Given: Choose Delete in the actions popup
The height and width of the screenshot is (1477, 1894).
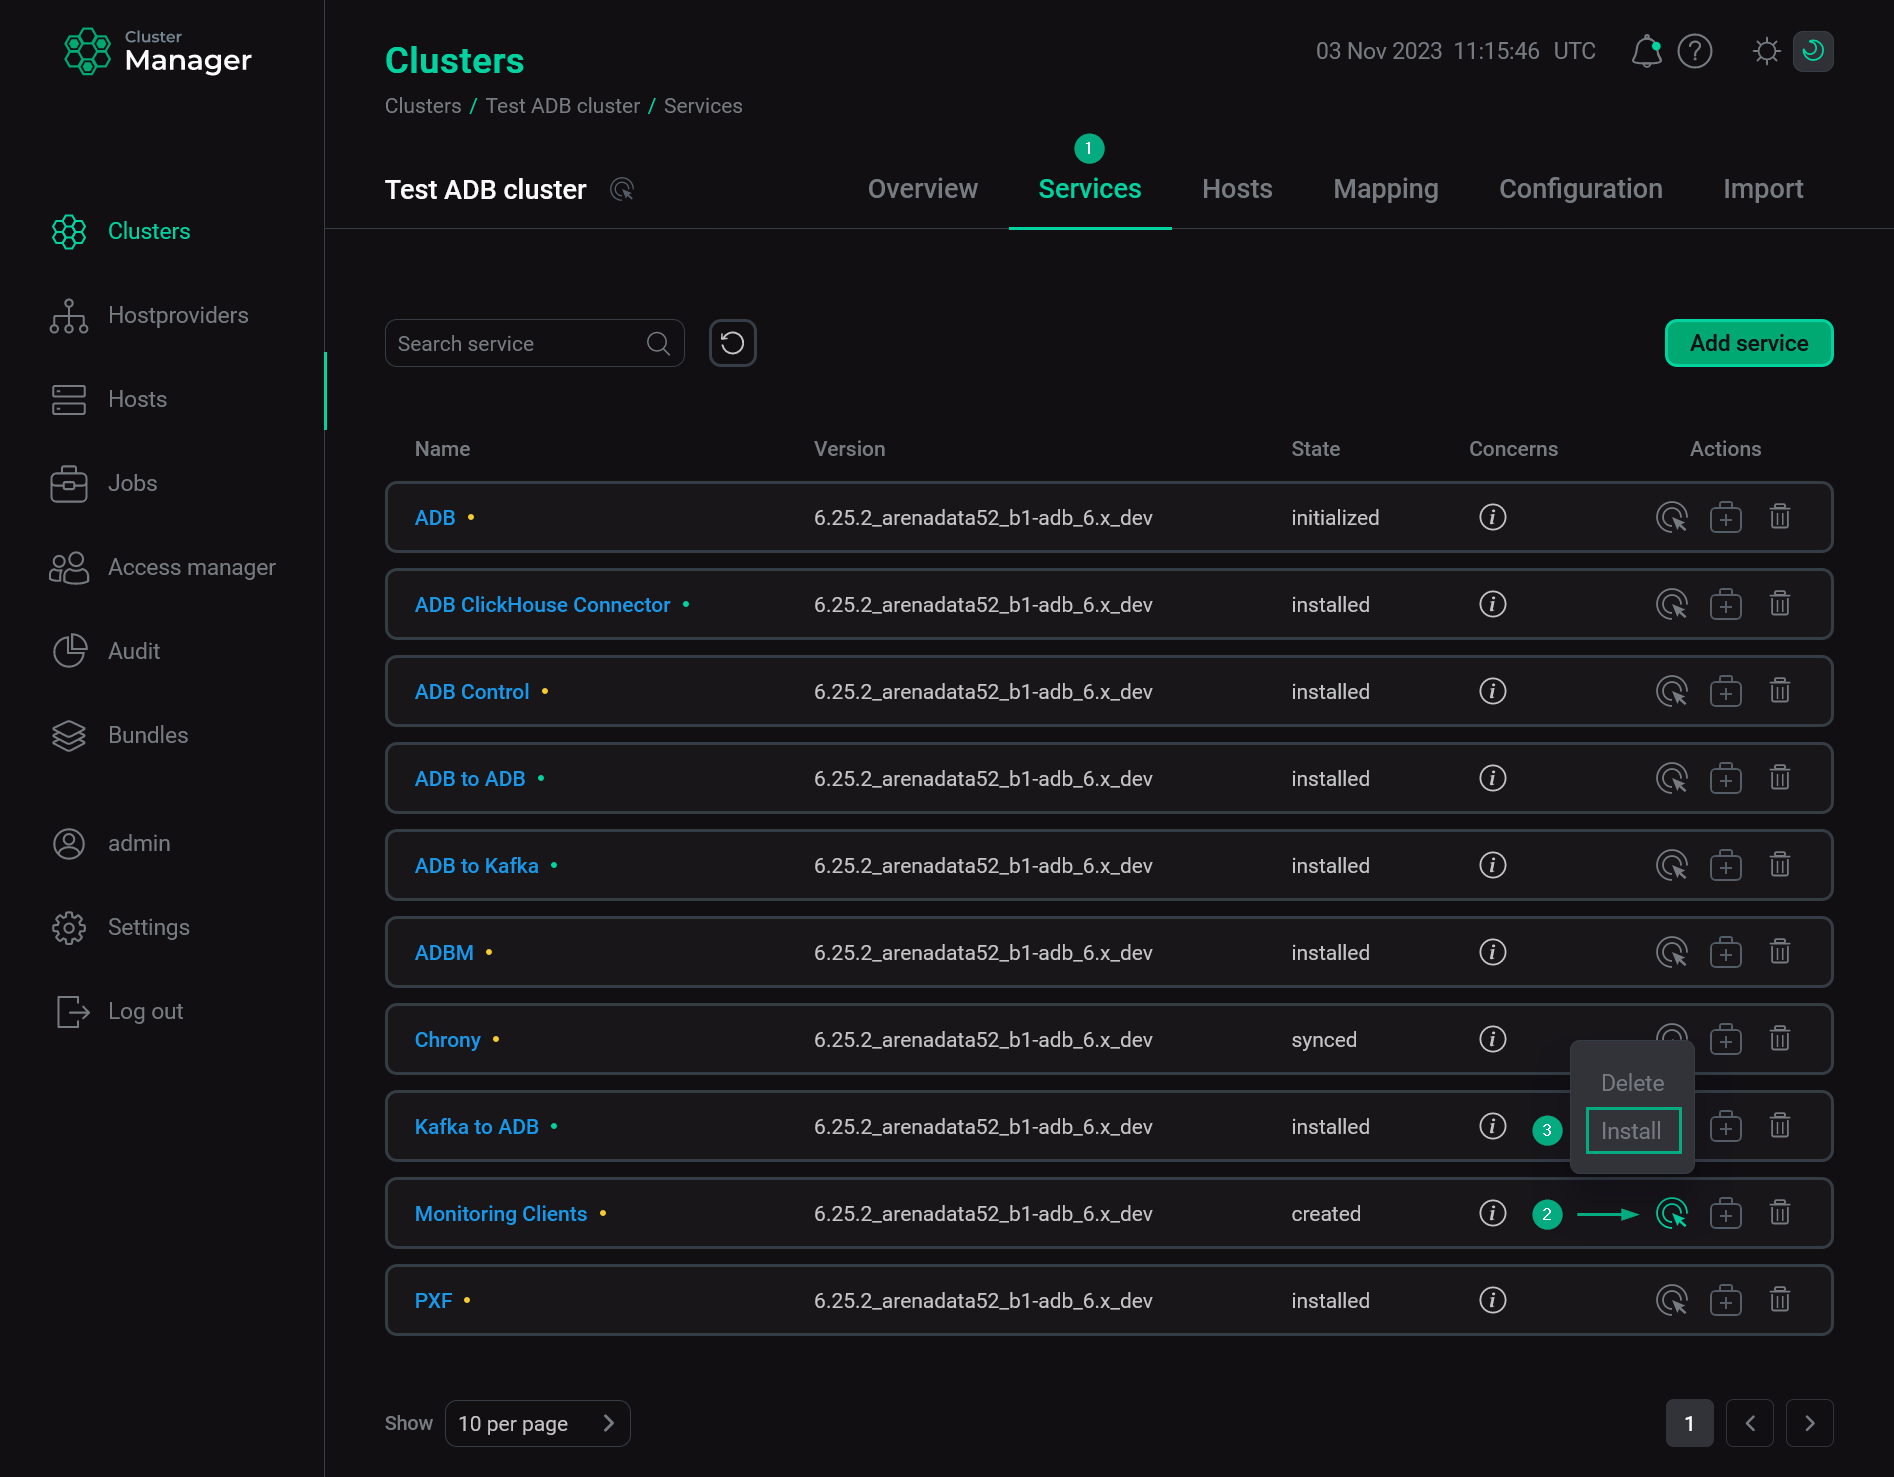Looking at the screenshot, I should coord(1633,1083).
